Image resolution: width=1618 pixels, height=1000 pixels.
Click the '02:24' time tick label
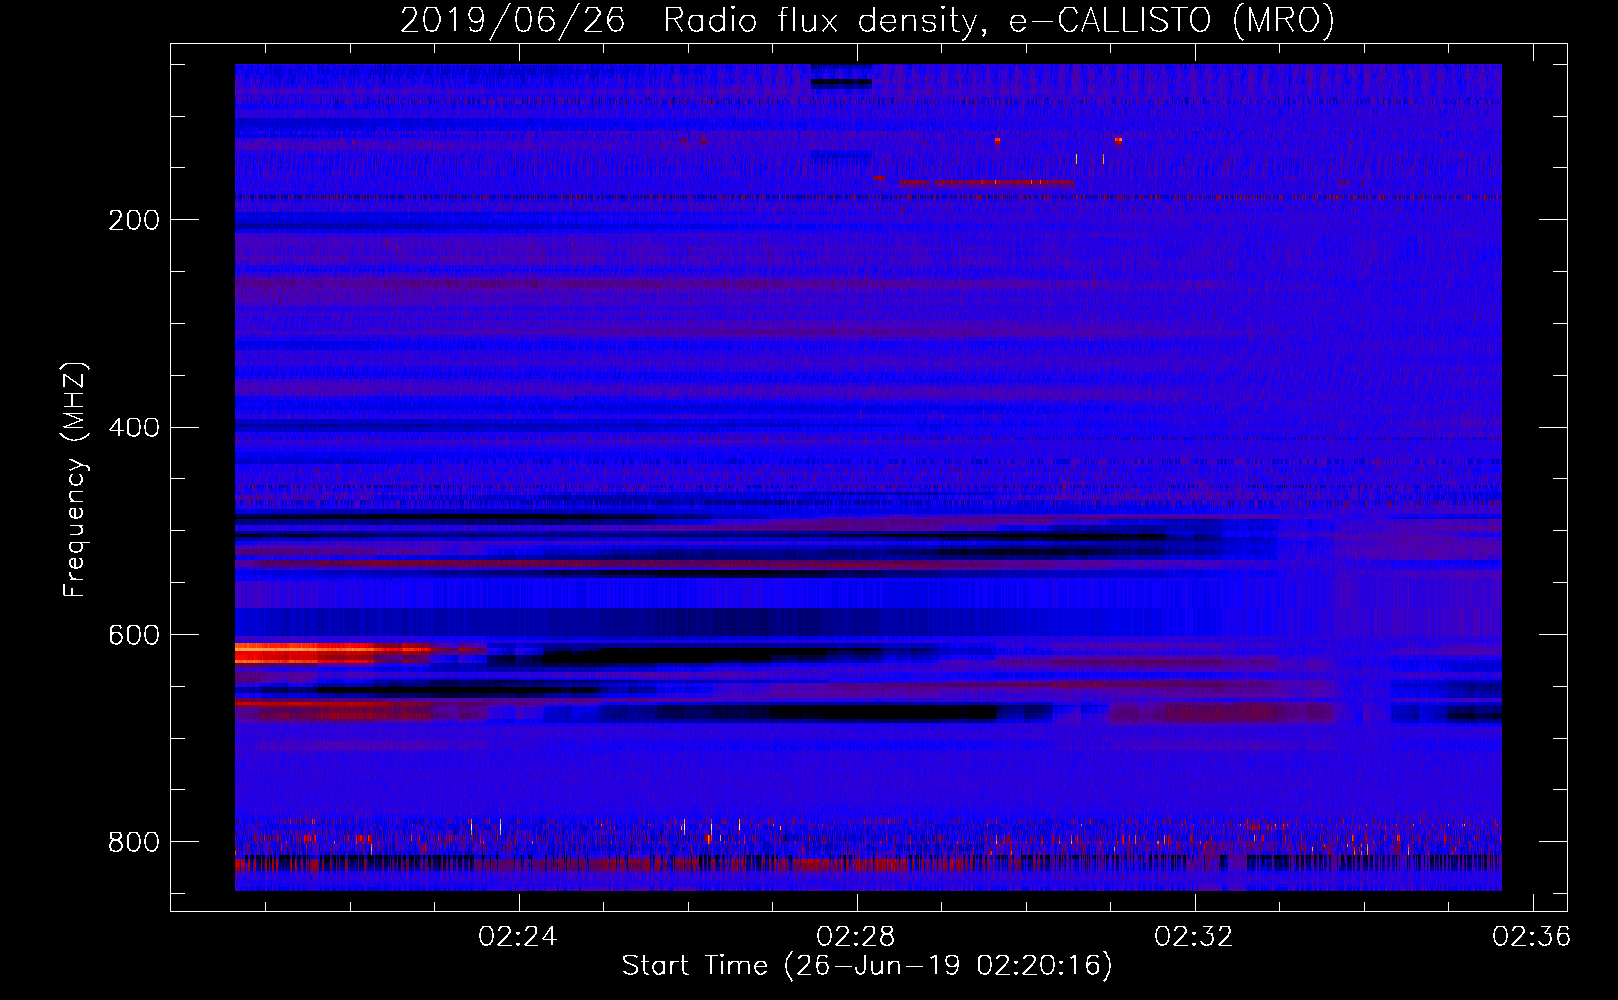coord(518,937)
